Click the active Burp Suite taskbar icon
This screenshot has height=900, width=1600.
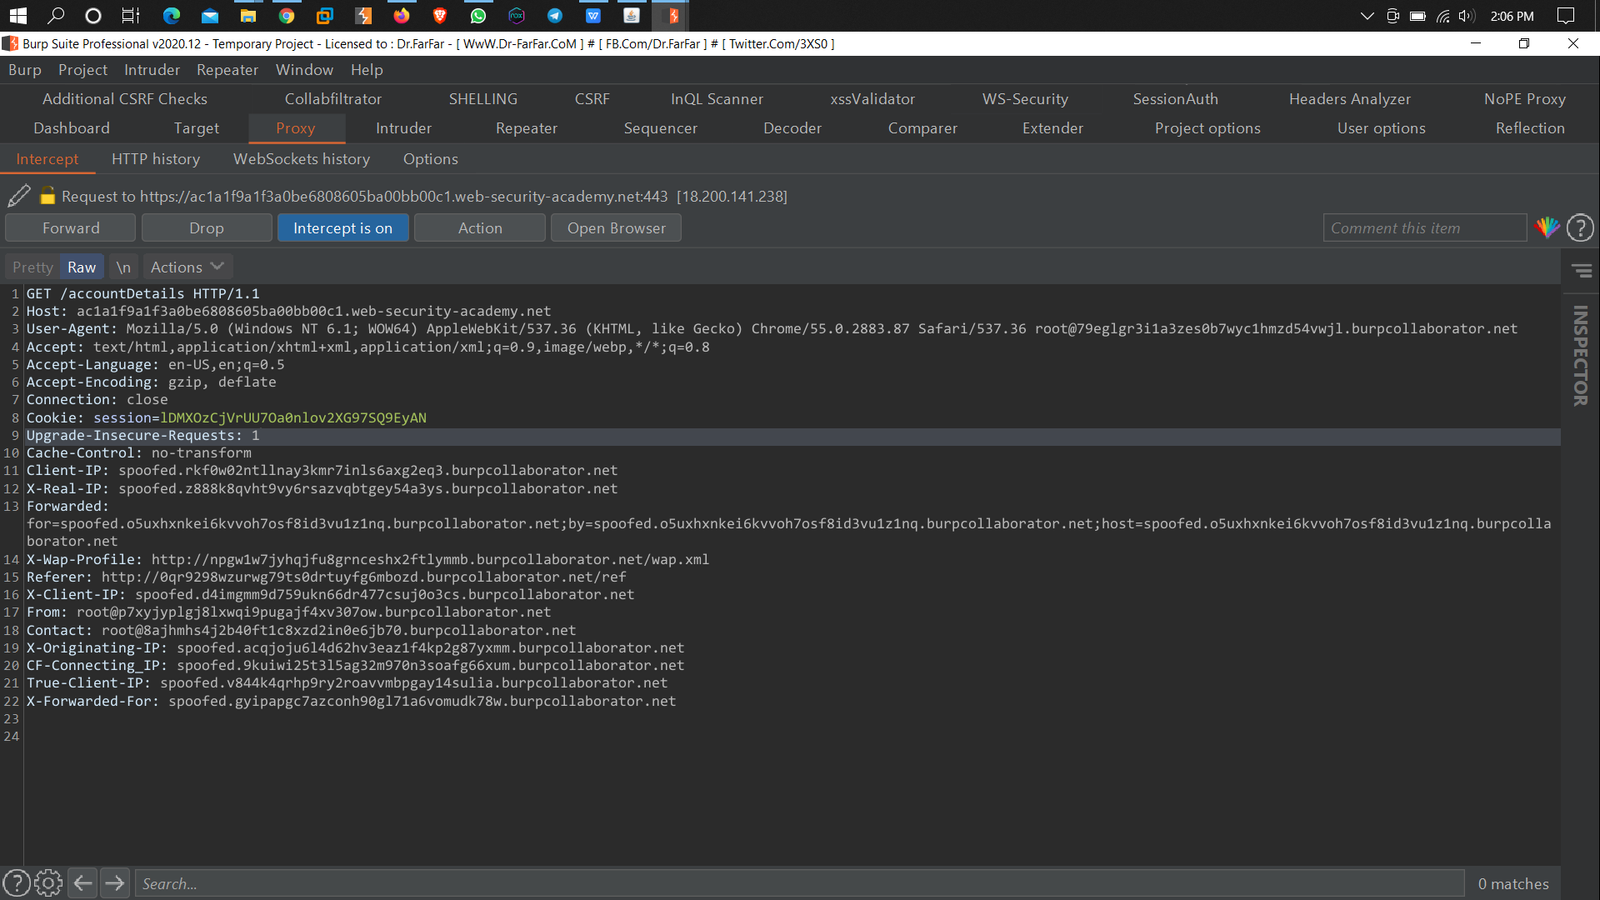[672, 16]
